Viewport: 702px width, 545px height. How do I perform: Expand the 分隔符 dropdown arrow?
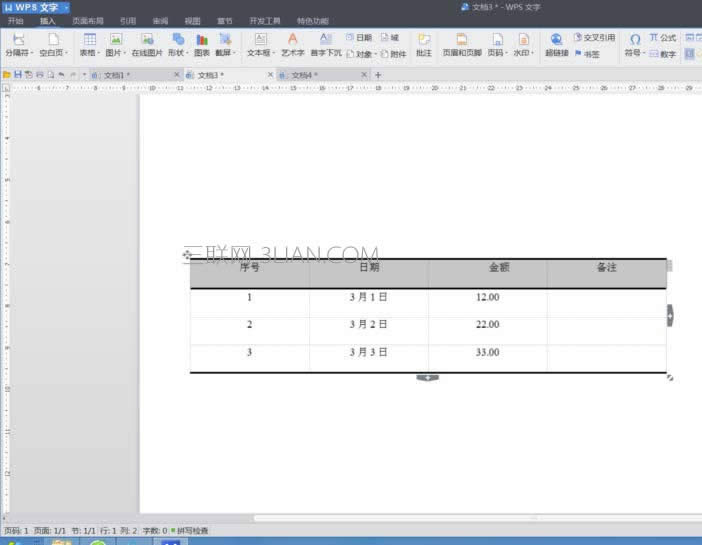(x=32, y=53)
